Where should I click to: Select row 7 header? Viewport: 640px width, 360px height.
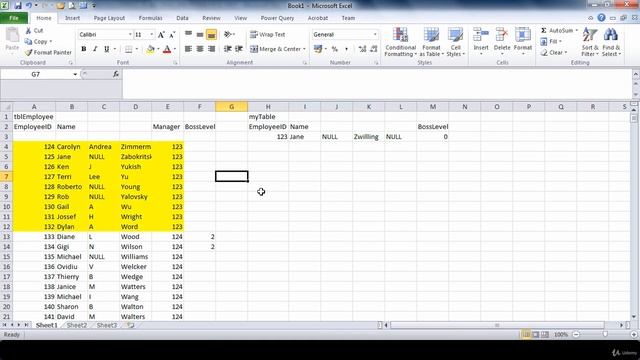pyautogui.click(x=6, y=177)
